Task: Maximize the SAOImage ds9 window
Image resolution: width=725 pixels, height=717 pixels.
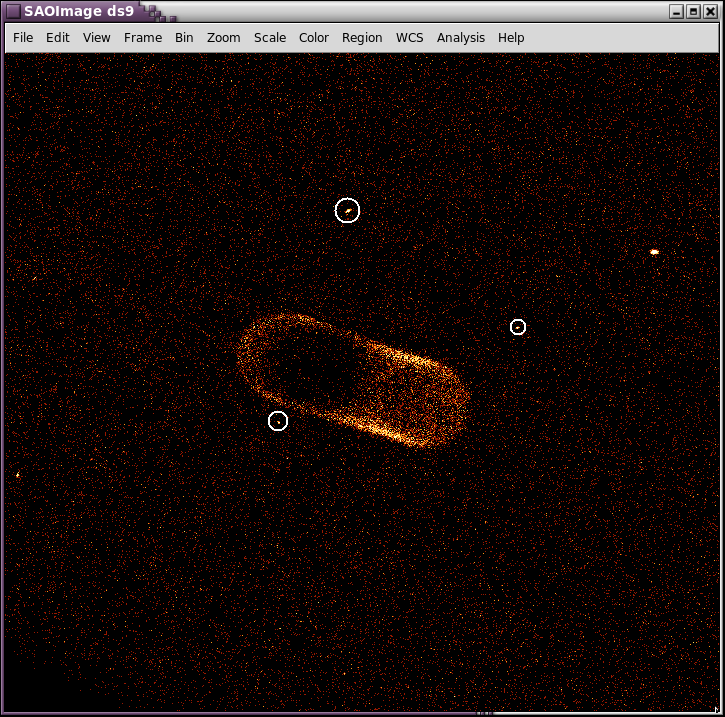Action: coord(693,11)
